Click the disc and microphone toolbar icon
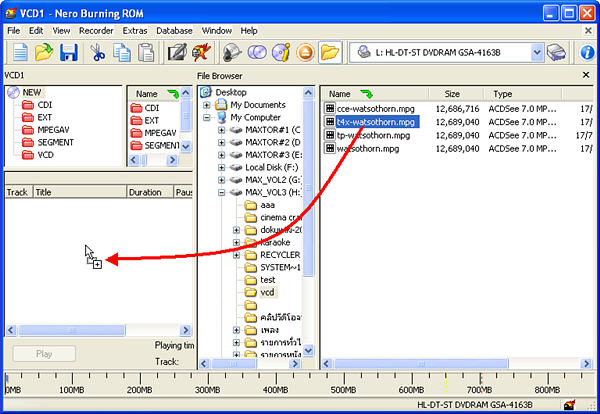Image resolution: width=600 pixels, height=414 pixels. tap(232, 52)
